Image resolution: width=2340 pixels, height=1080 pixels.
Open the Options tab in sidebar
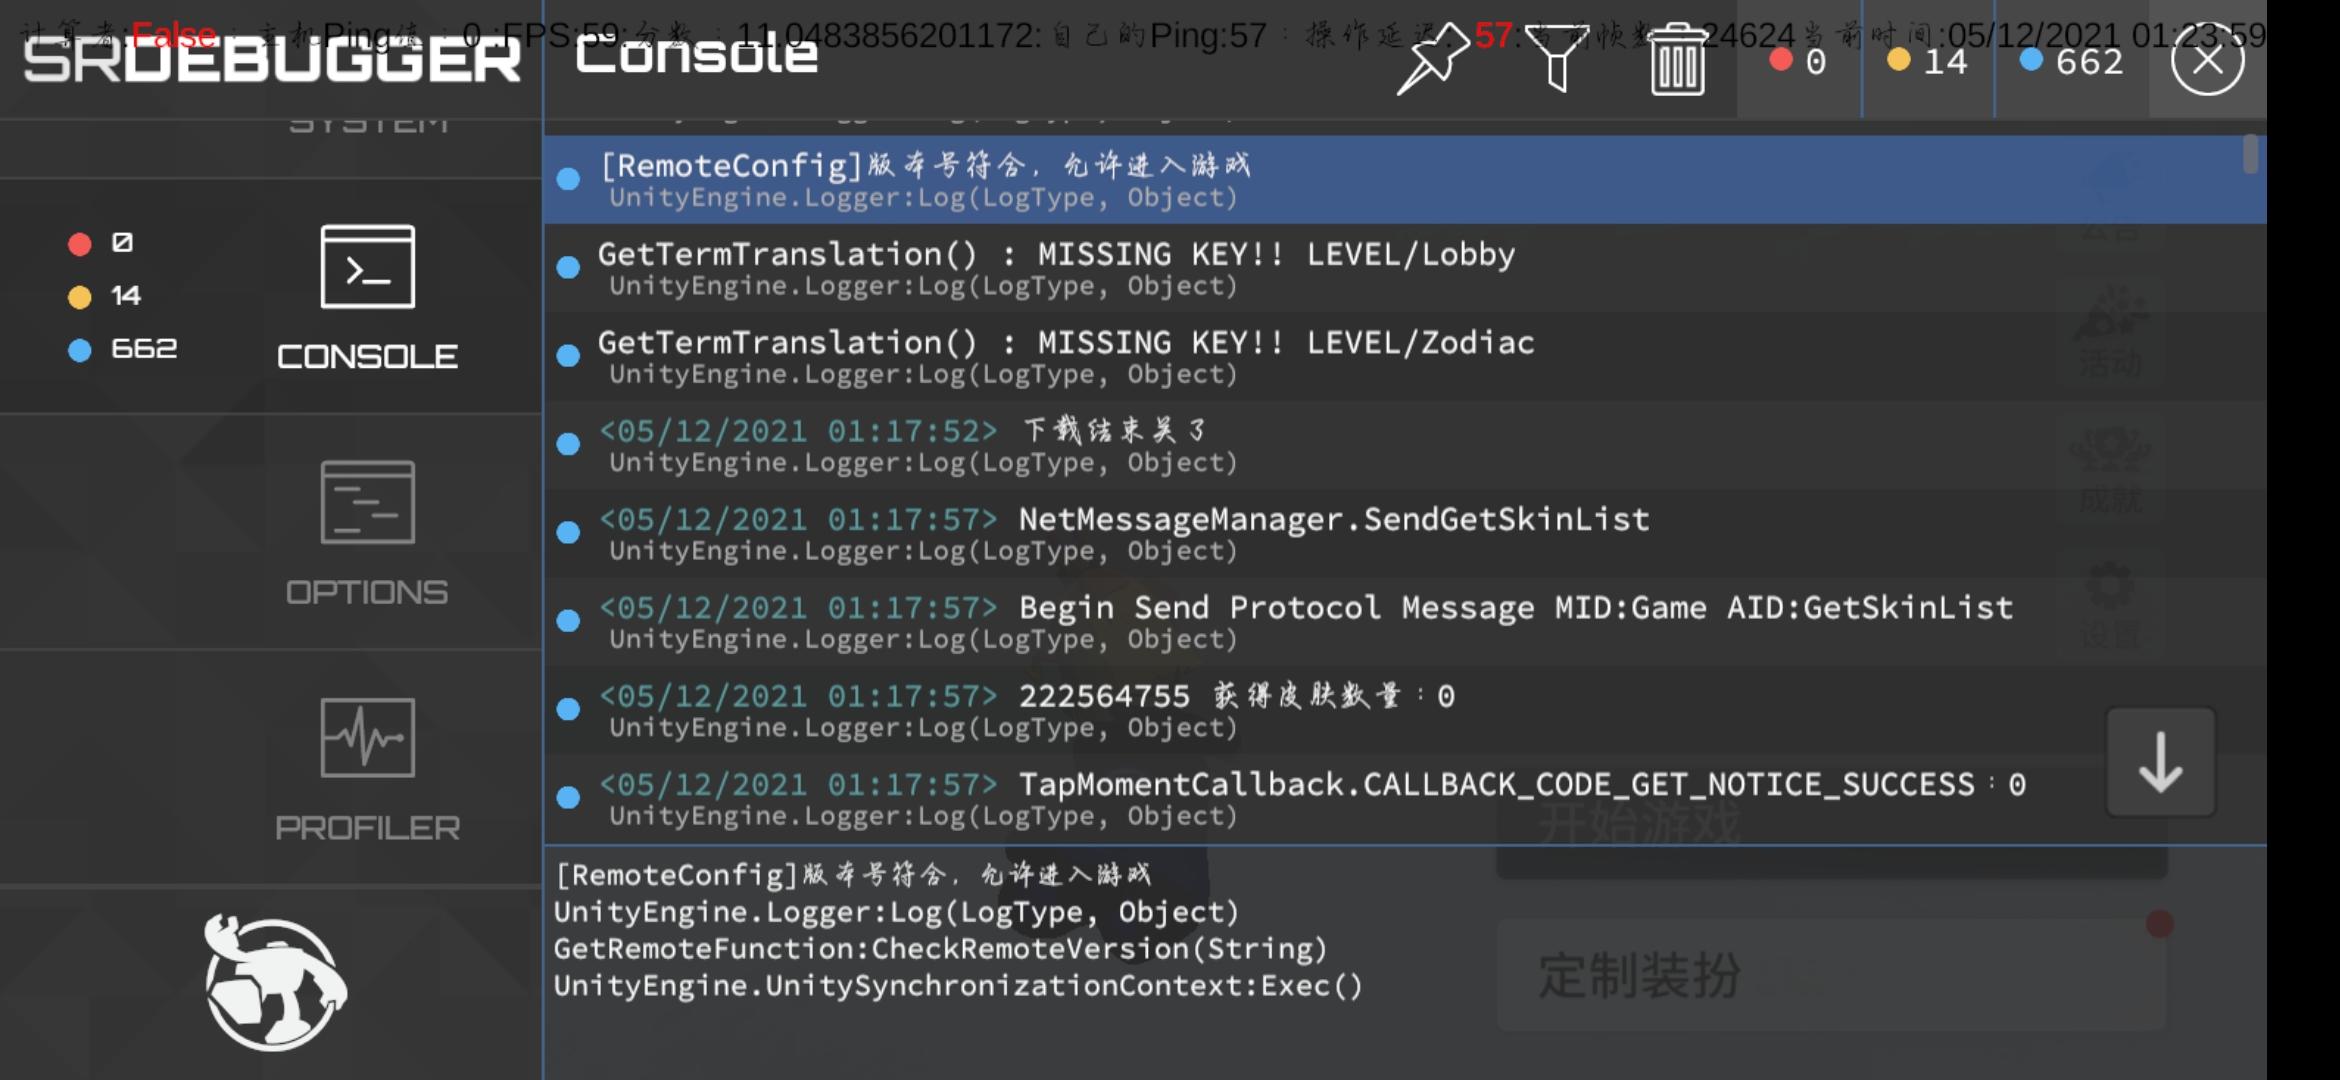click(367, 533)
